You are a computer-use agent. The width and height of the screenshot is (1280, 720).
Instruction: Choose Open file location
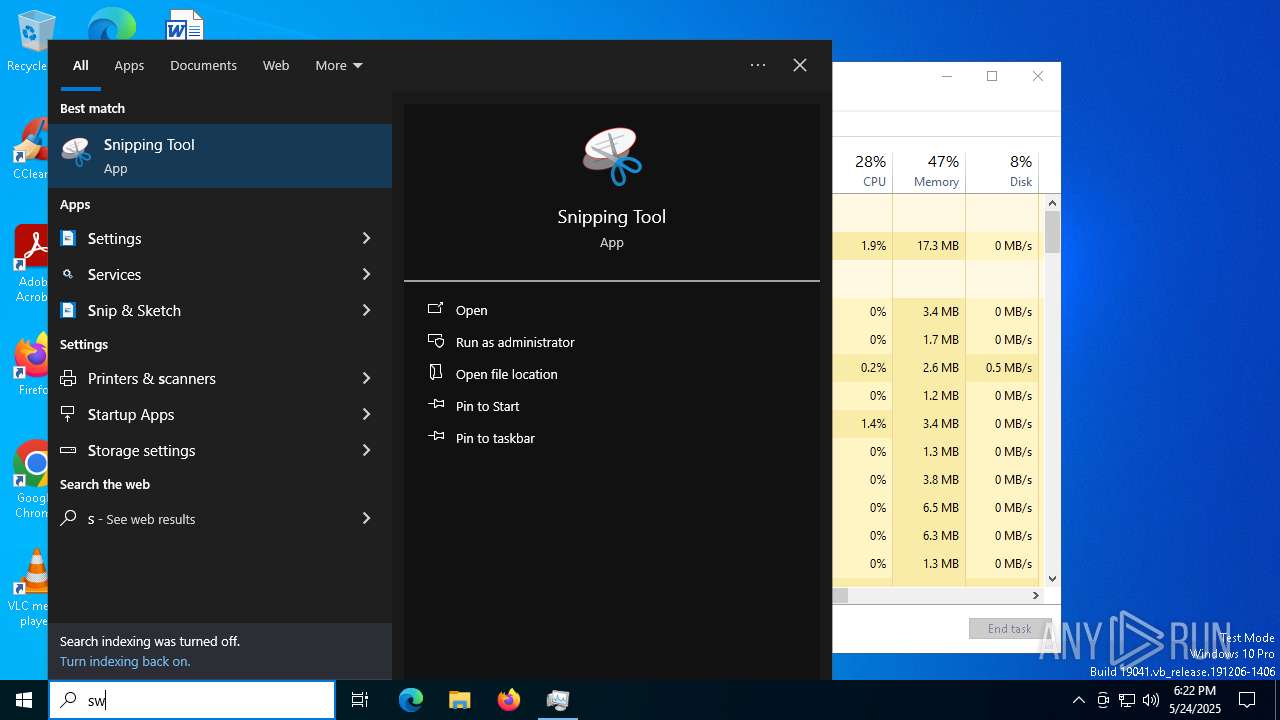click(507, 374)
